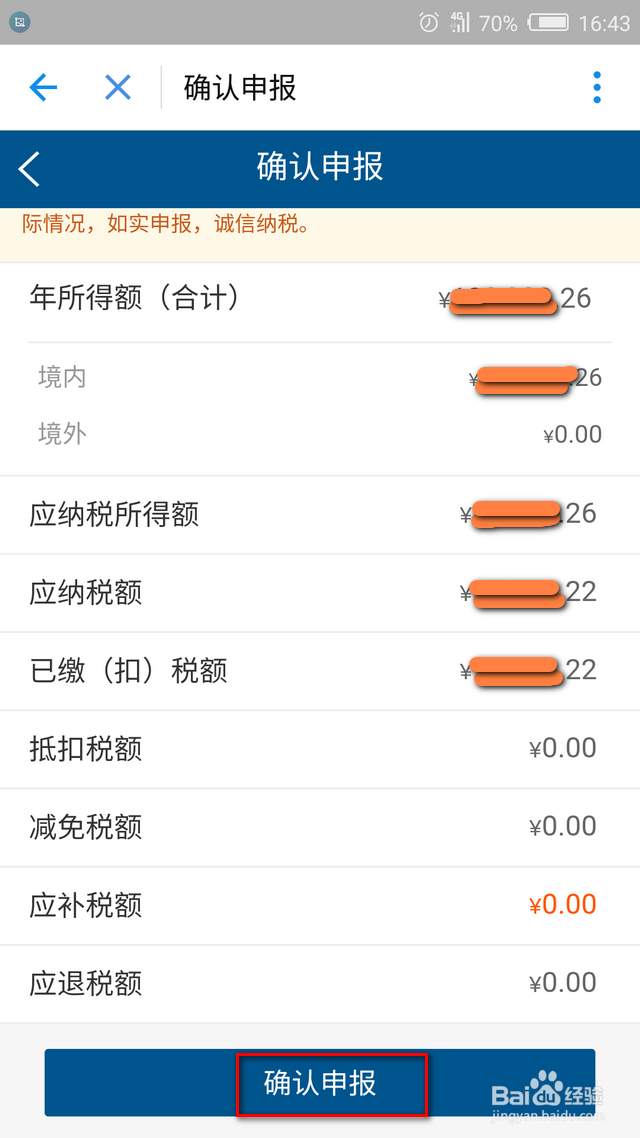Tap the 抵扣税额 row
The height and width of the screenshot is (1138, 640).
320,748
